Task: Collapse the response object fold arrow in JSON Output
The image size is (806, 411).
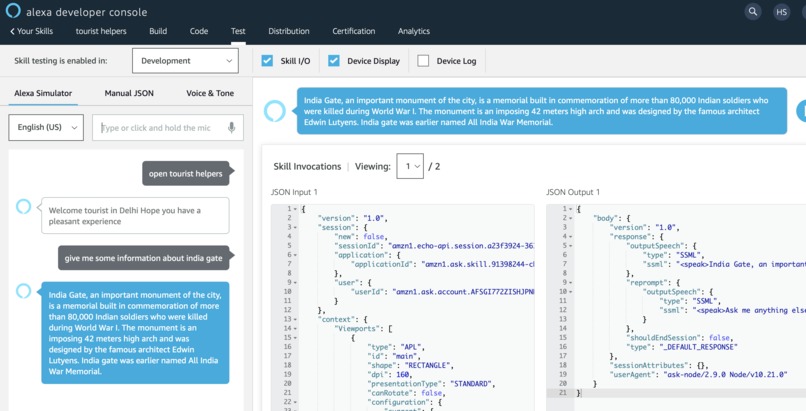Action: tap(571, 237)
